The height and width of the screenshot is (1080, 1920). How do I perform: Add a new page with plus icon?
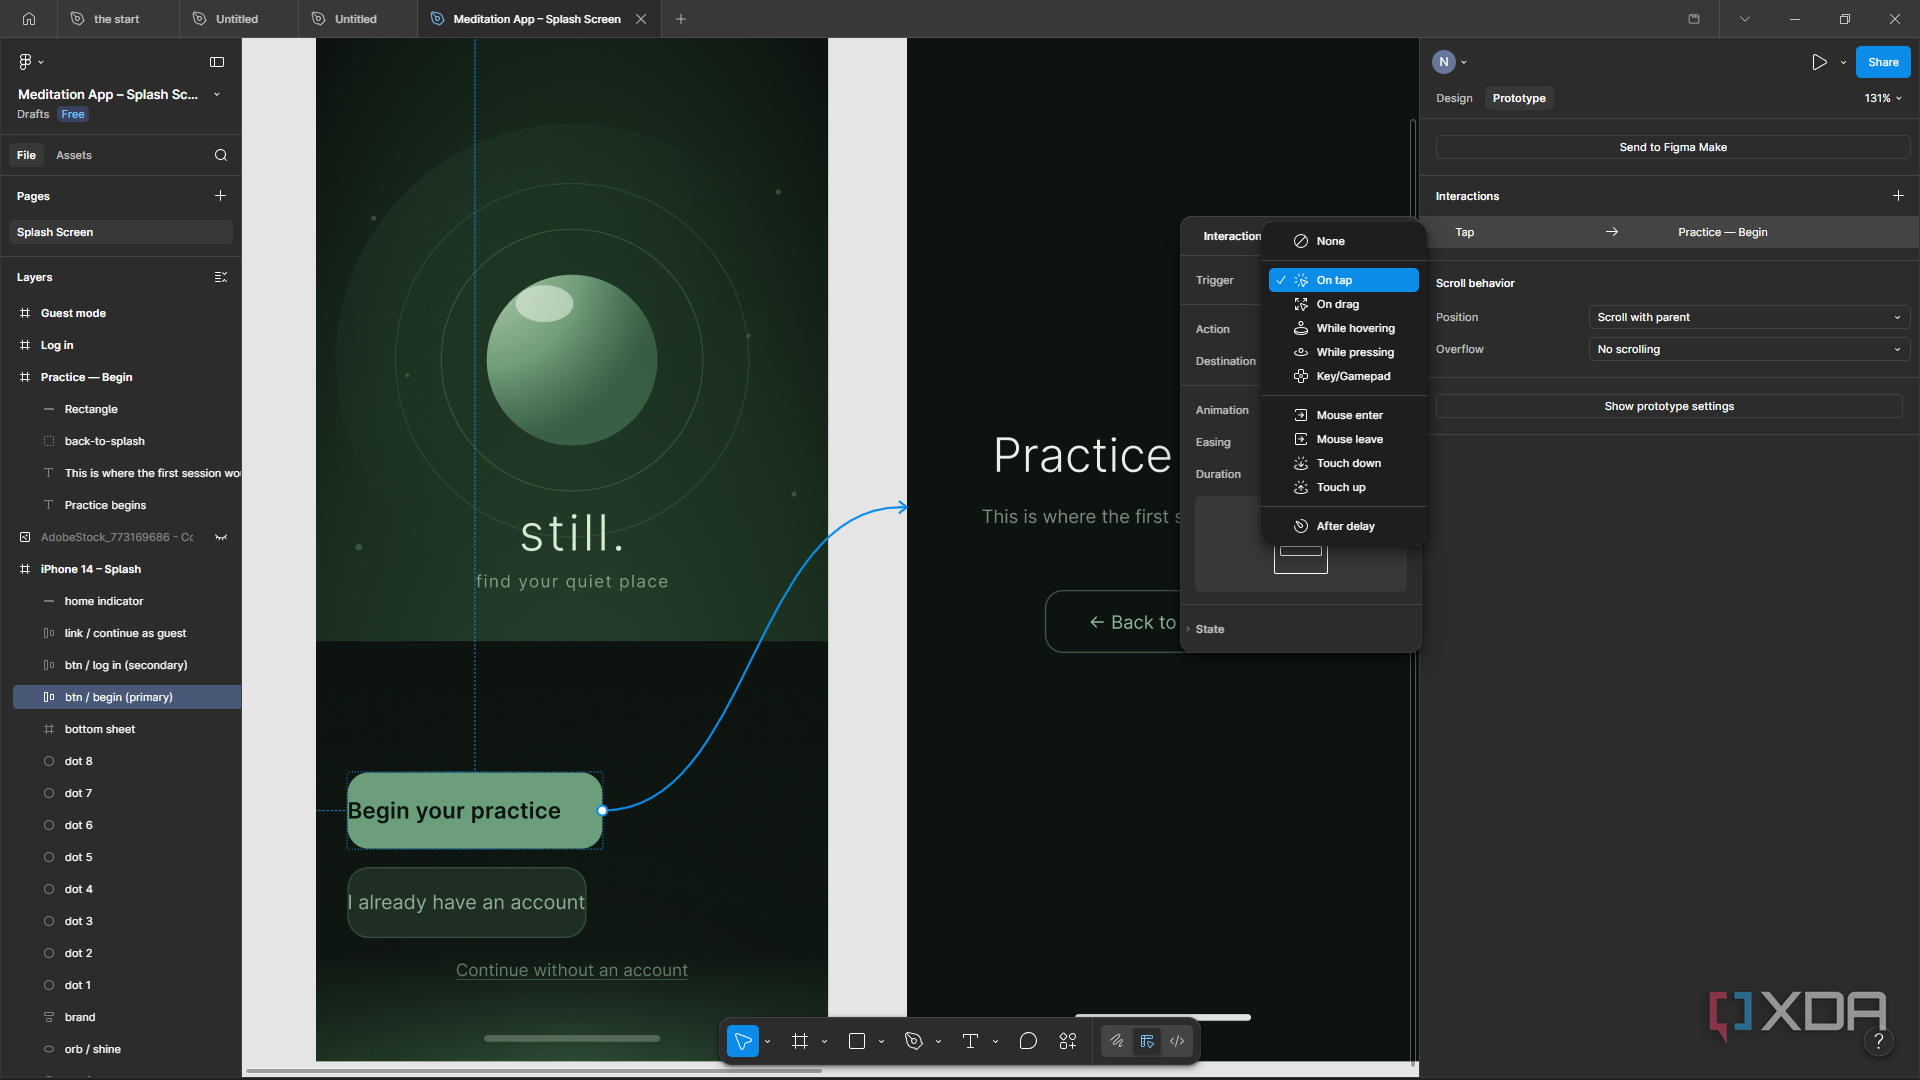point(220,196)
